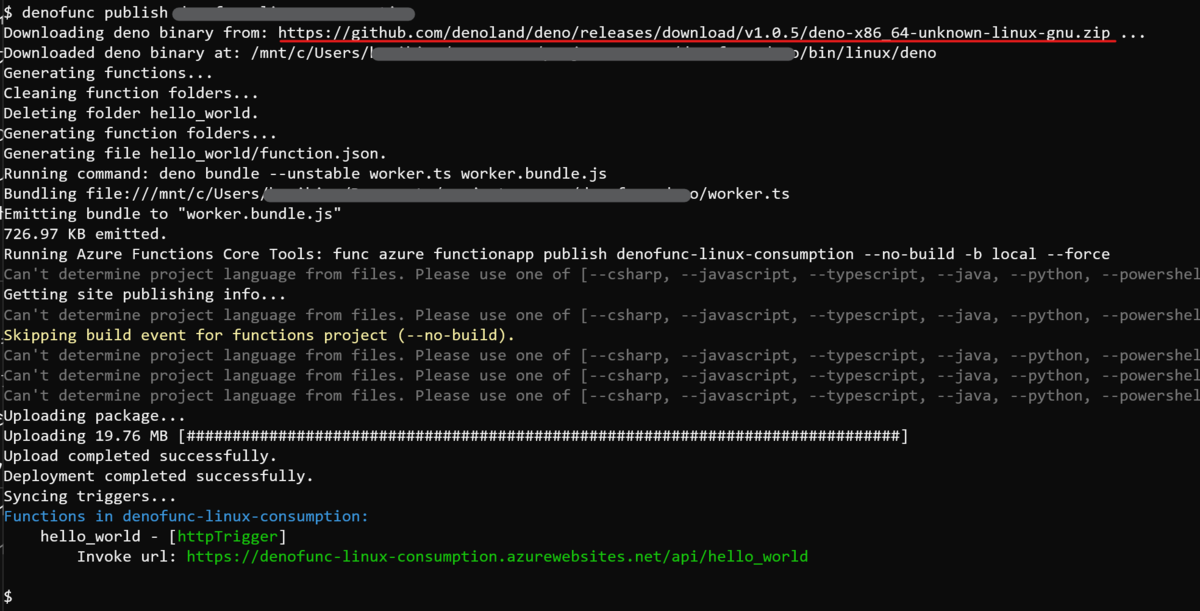Click the 'hello_world' function name in output

coord(89,536)
